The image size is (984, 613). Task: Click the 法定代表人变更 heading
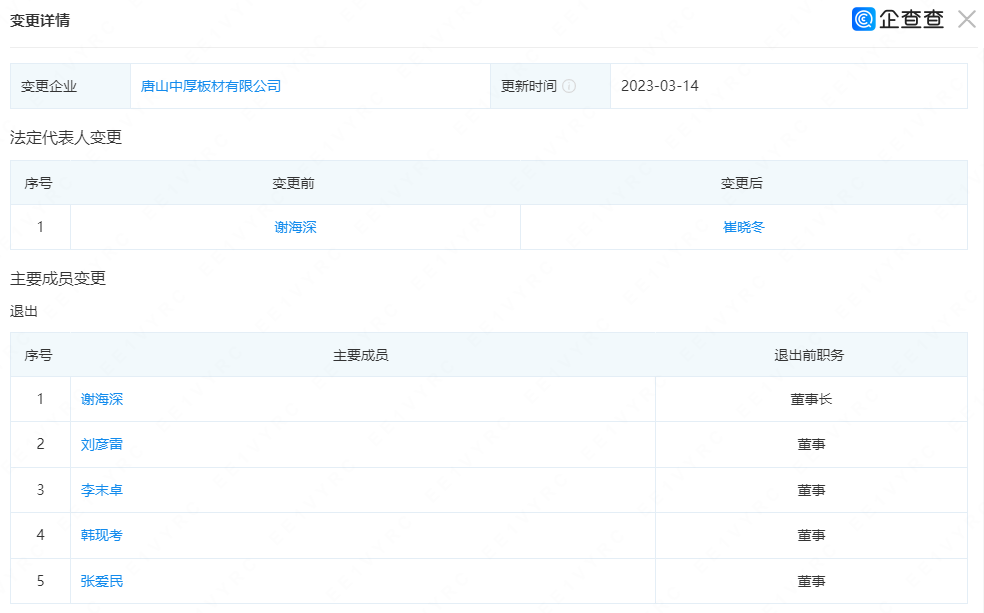66,137
